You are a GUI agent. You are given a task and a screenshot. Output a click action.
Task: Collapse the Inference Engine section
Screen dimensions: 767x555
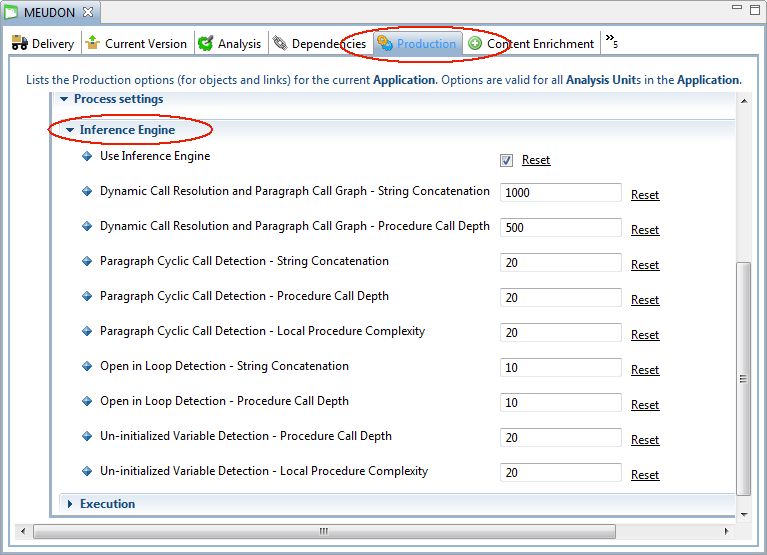point(70,130)
